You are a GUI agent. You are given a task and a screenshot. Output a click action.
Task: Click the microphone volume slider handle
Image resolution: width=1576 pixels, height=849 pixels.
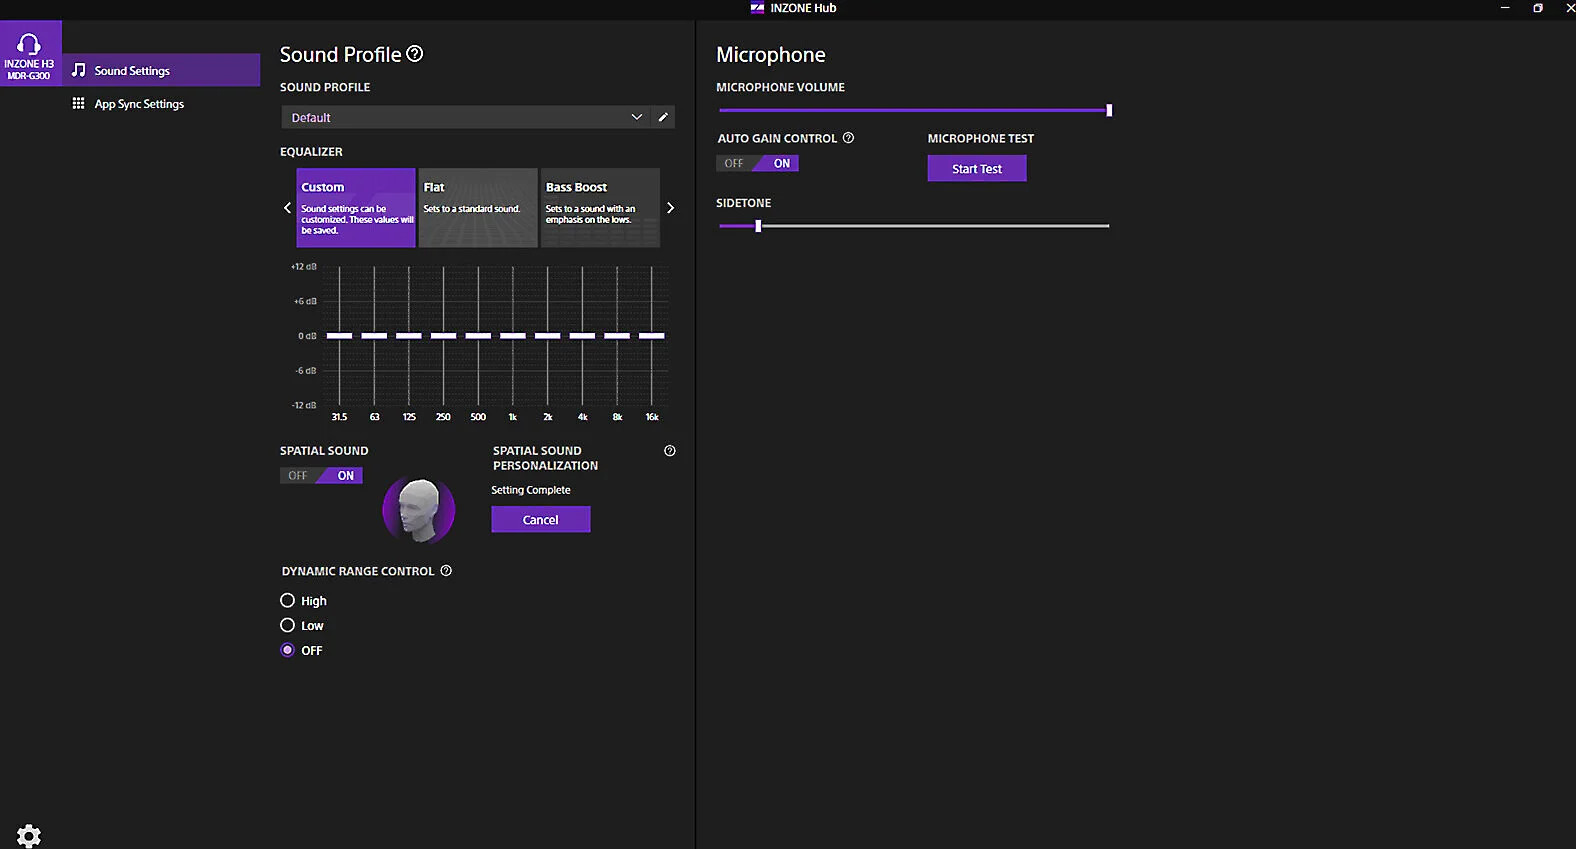(x=1109, y=110)
